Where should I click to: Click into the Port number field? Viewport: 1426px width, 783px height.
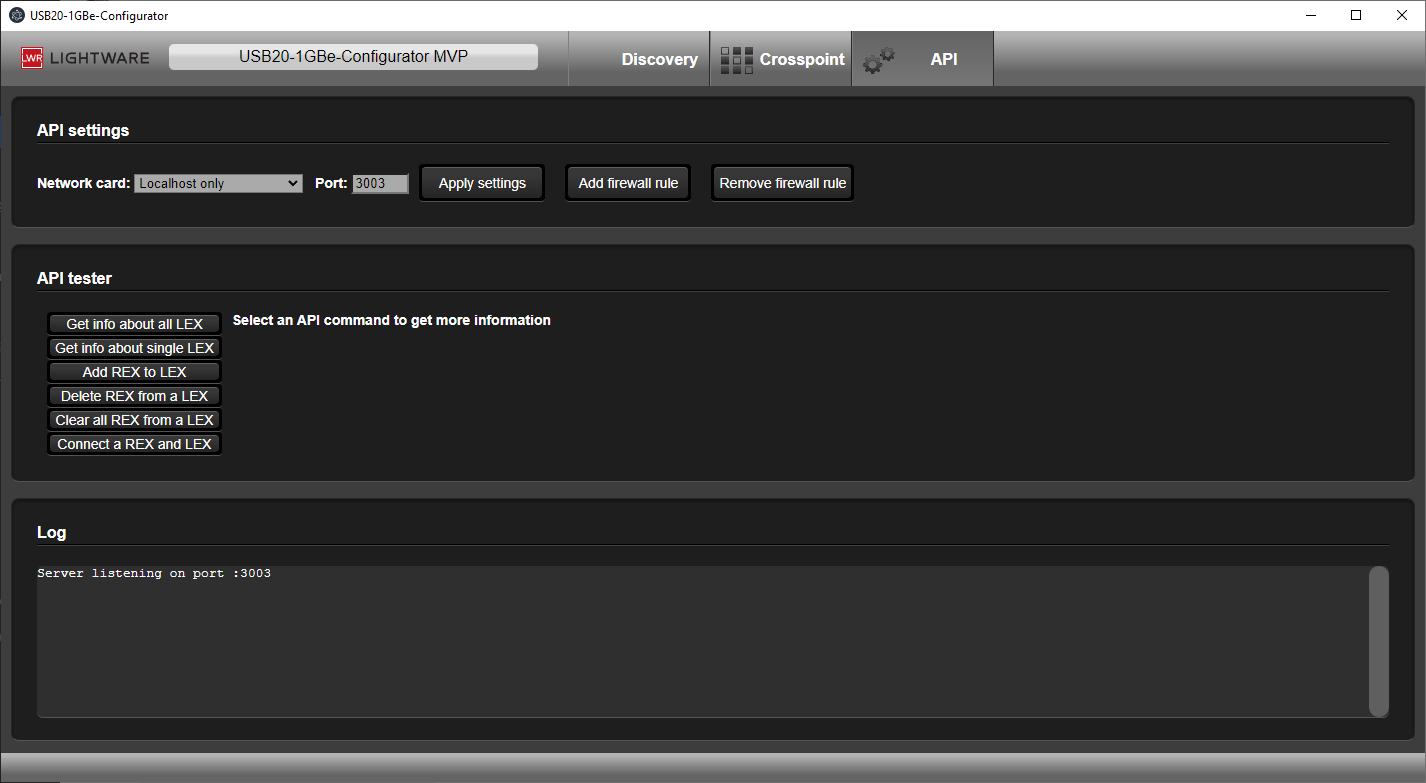(380, 183)
